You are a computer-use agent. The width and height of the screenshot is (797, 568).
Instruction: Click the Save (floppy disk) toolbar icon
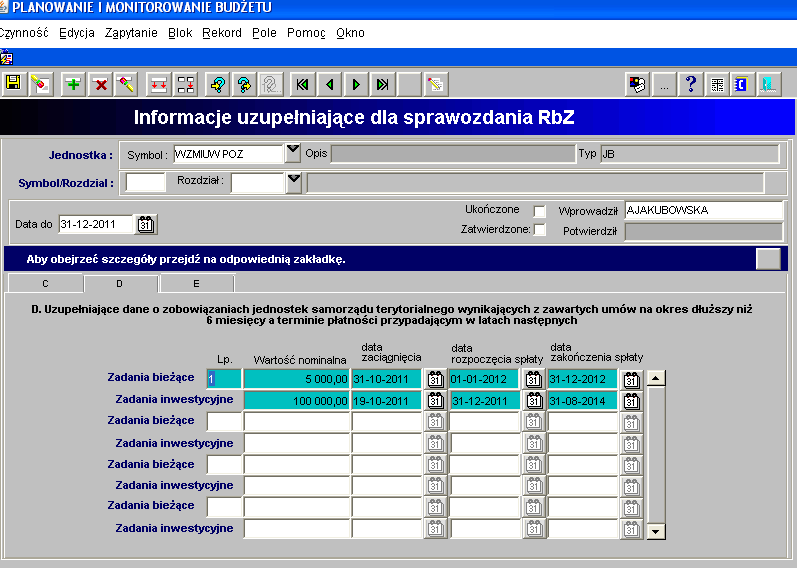click(x=13, y=84)
